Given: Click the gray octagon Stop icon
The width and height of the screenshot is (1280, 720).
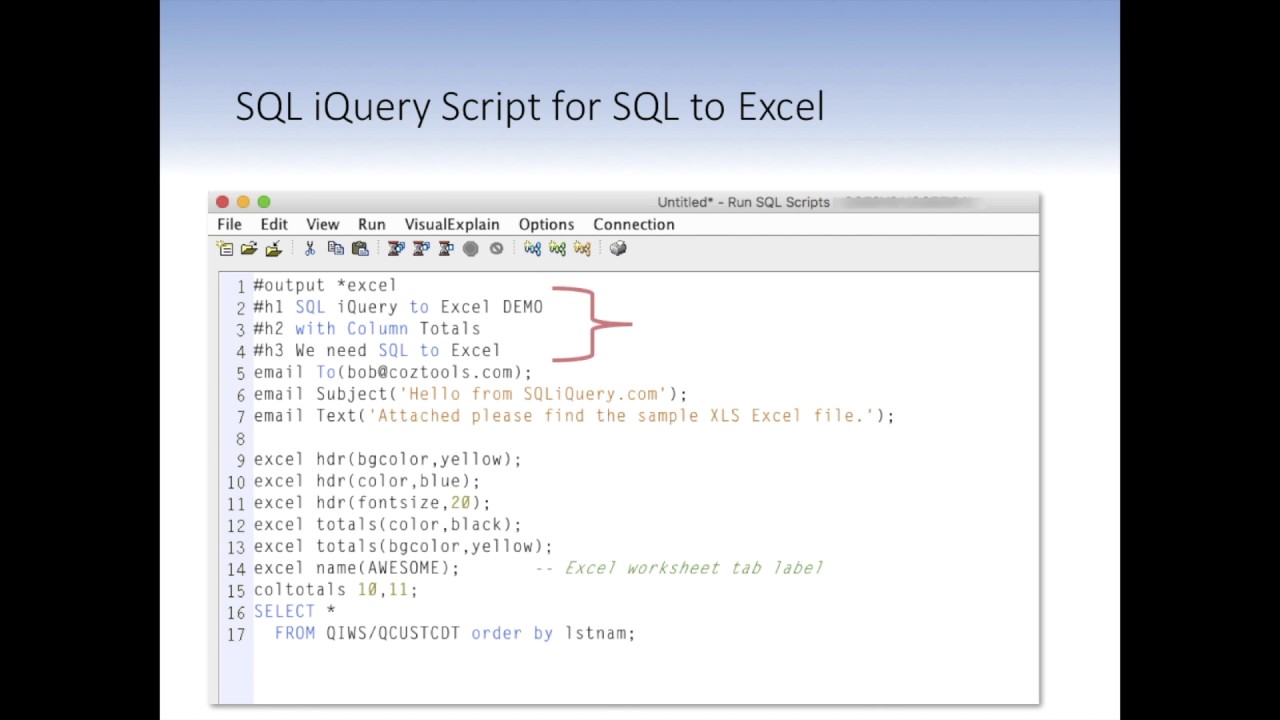Looking at the screenshot, I should (x=471, y=249).
